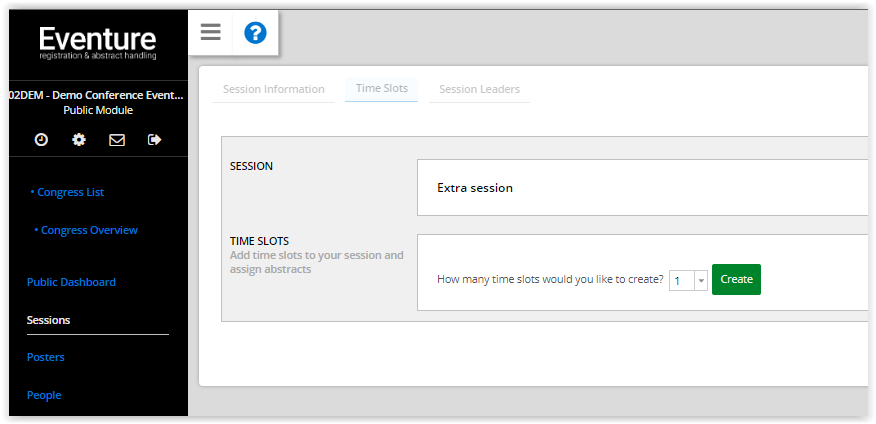Expand the time slots count dropdown arrow

pyautogui.click(x=701, y=280)
